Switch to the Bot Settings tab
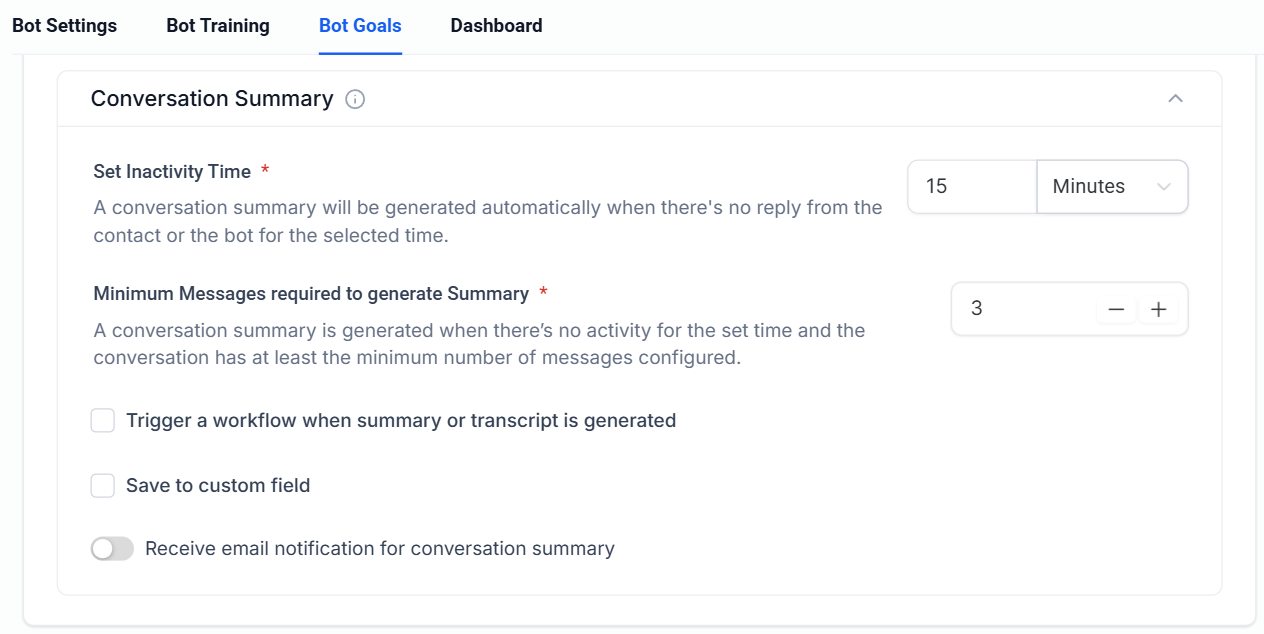Image resolution: width=1264 pixels, height=634 pixels. (64, 26)
